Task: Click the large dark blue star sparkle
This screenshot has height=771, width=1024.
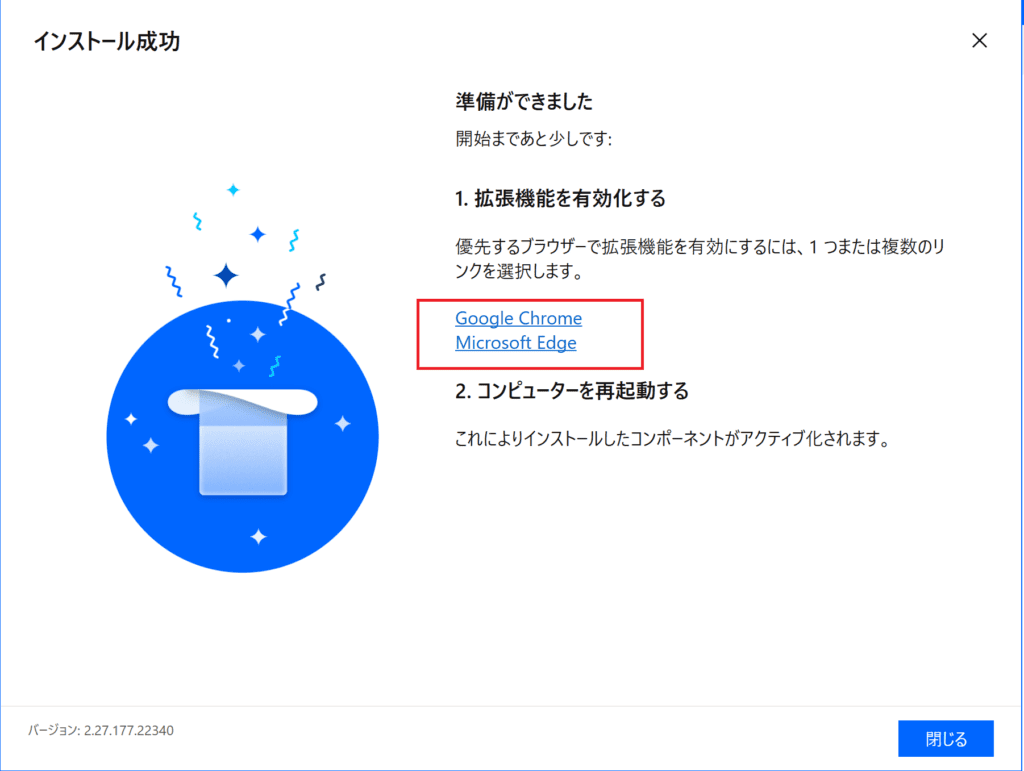Action: [x=226, y=275]
